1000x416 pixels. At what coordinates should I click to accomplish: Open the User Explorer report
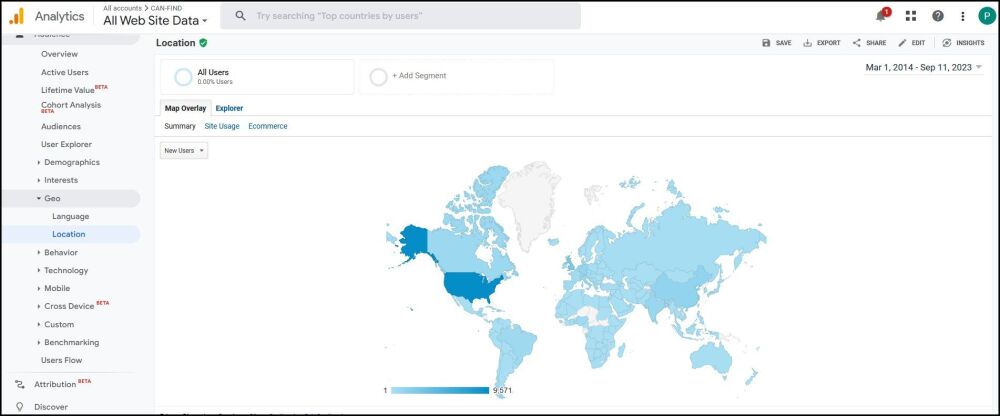tap(66, 144)
